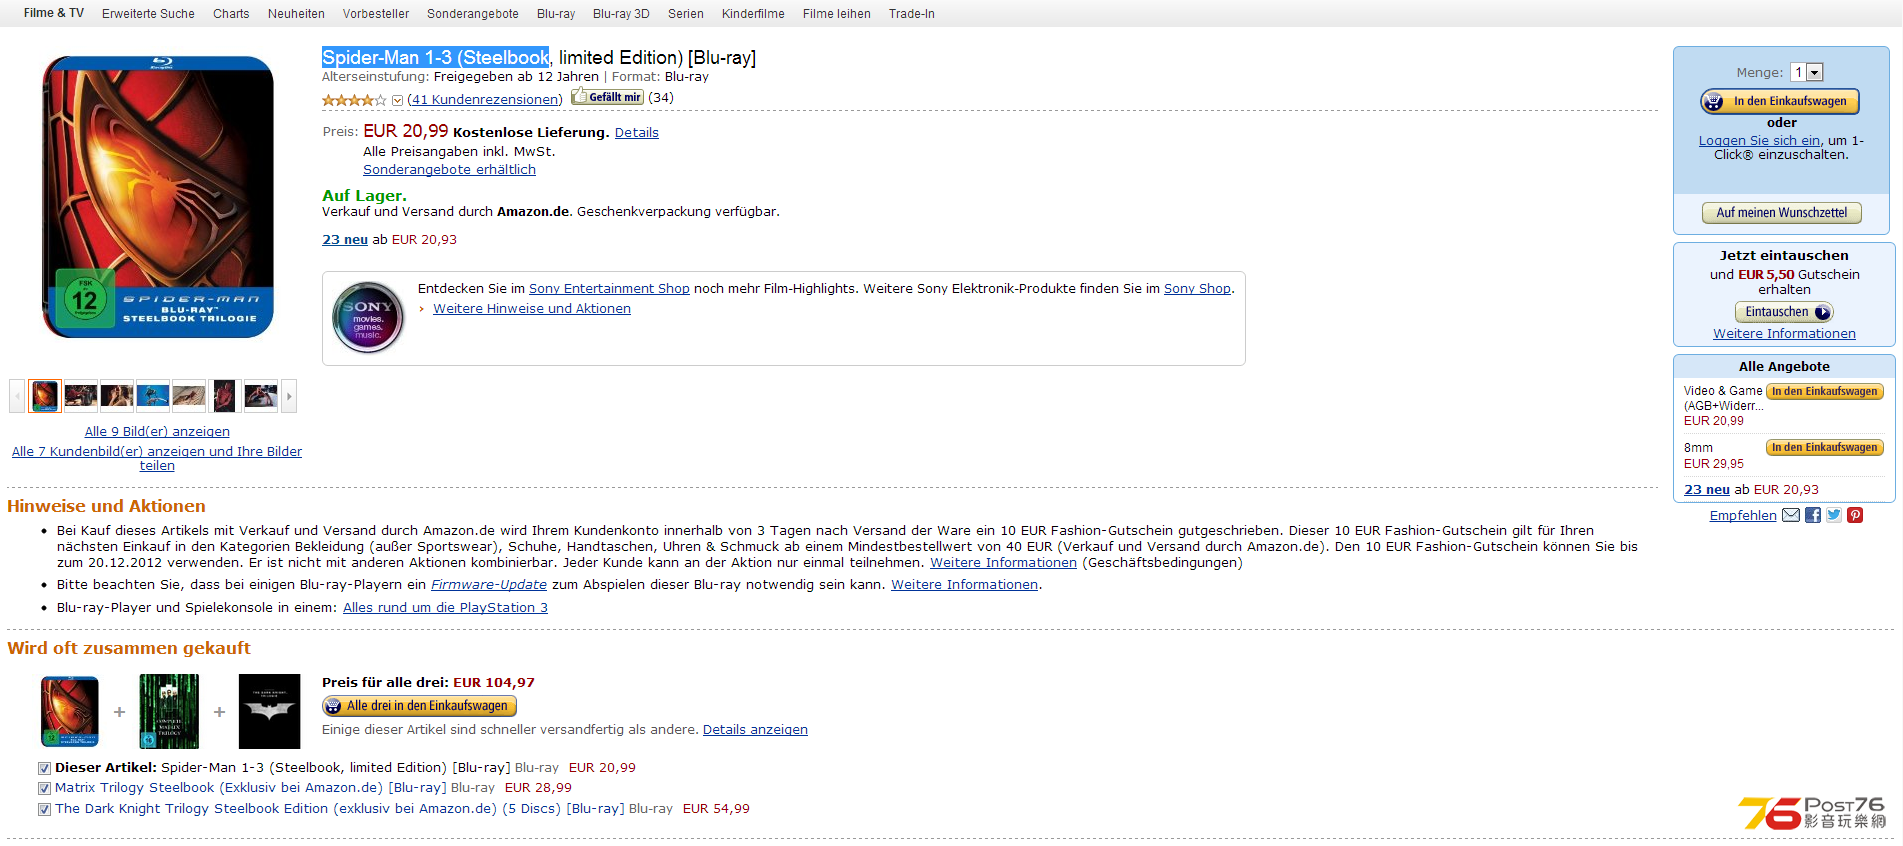Go to Charts in navigation bar
This screenshot has width=1903, height=846.
click(x=231, y=14)
